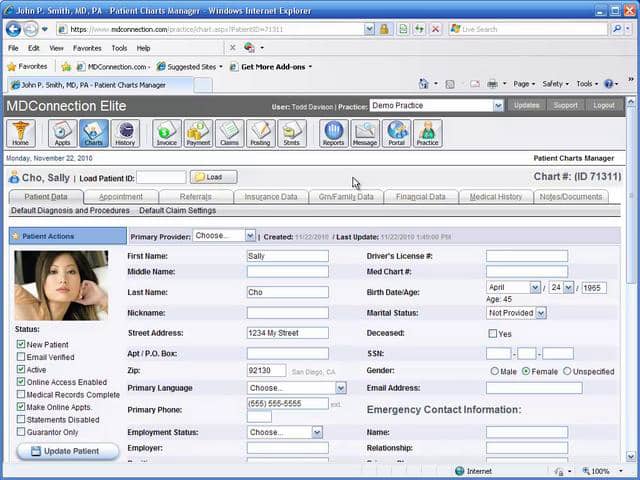
Task: Toggle the Active status checkbox
Action: point(21,369)
